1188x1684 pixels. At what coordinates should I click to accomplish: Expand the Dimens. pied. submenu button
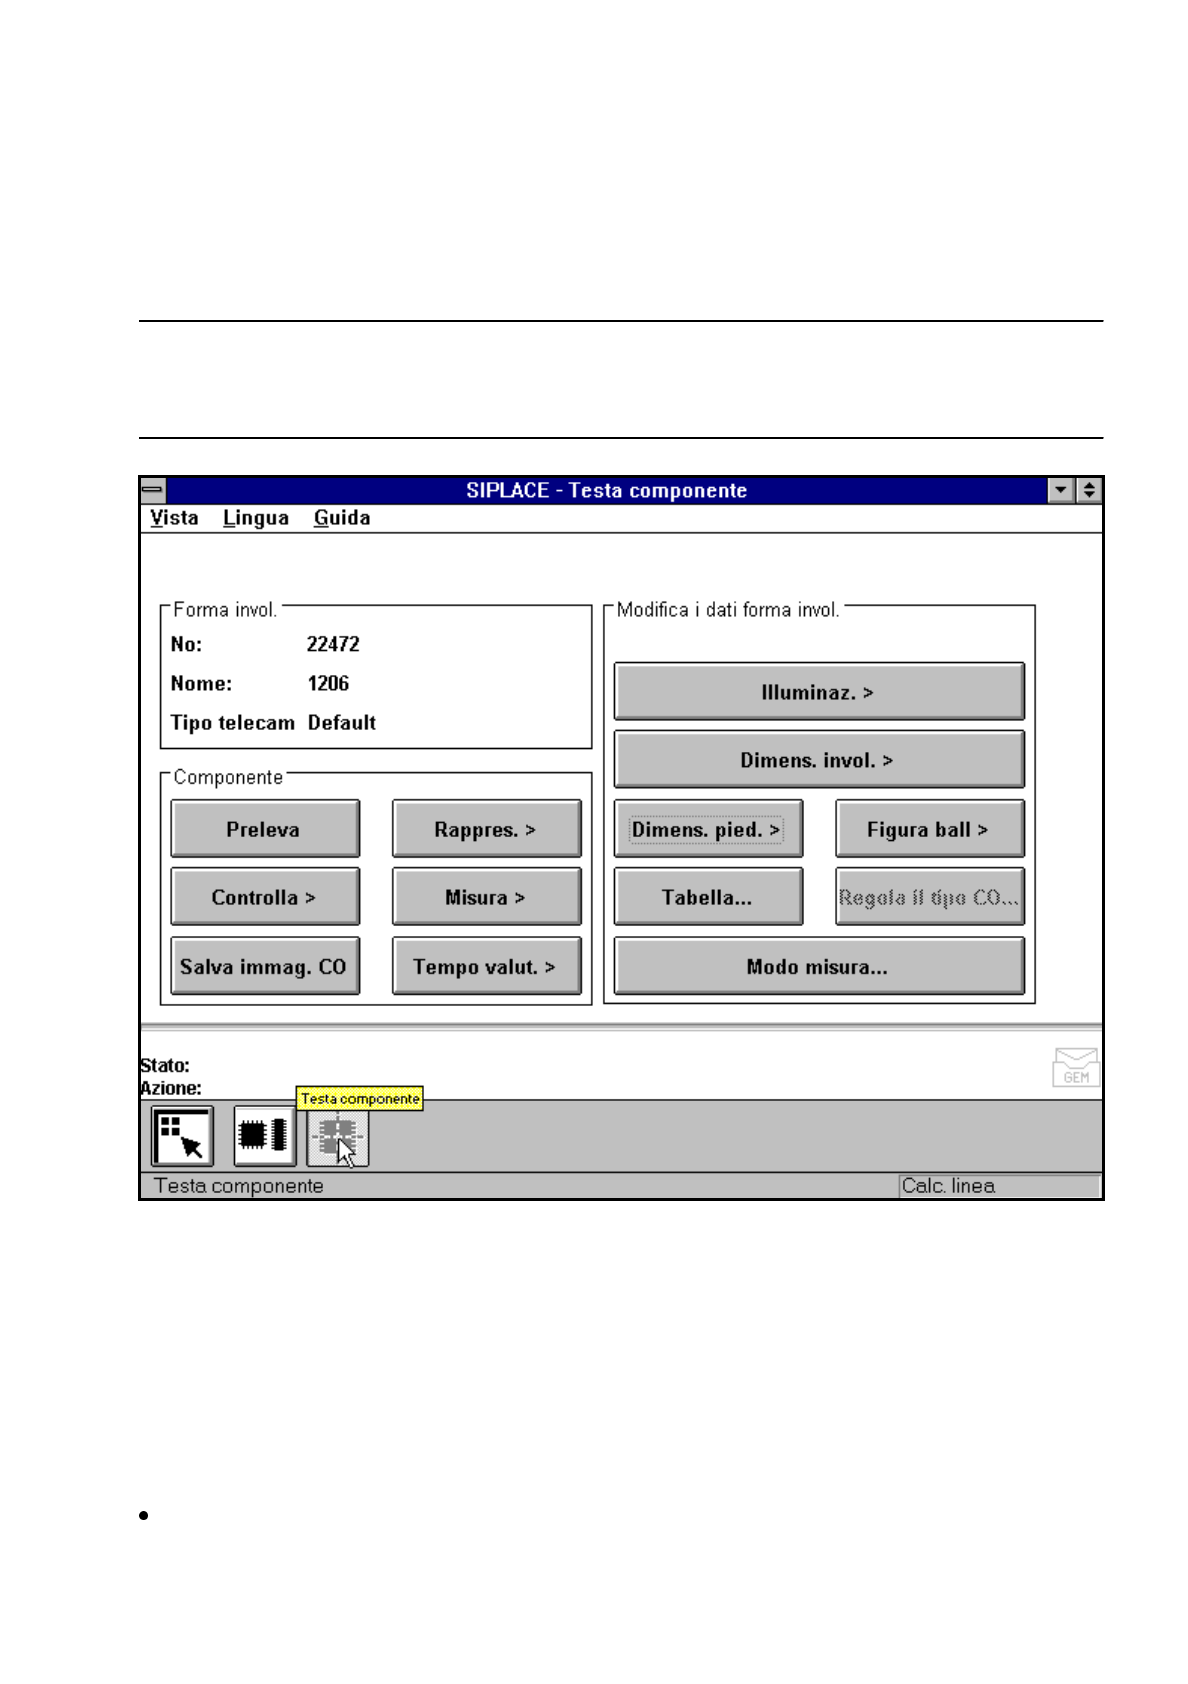point(708,829)
